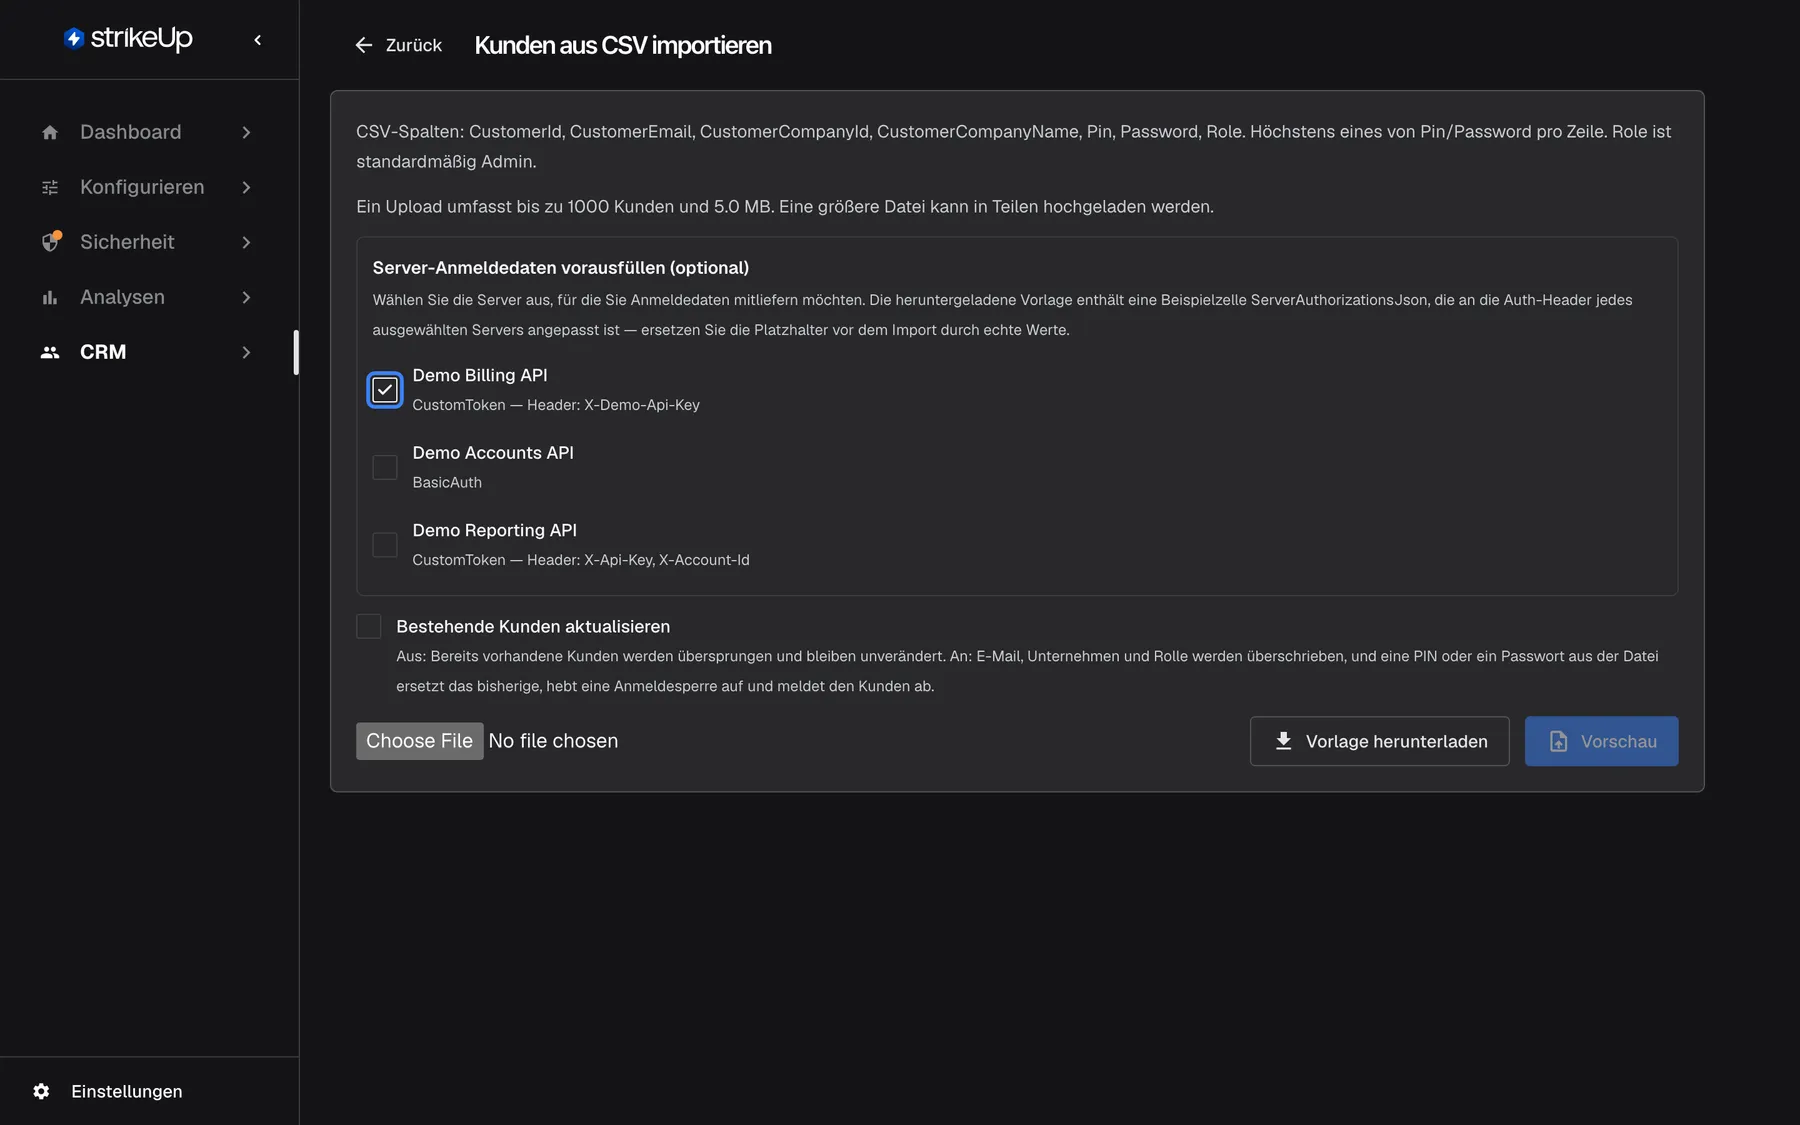Viewport: 1800px width, 1125px height.
Task: Click the Einstellungen gear icon
Action: click(x=41, y=1091)
